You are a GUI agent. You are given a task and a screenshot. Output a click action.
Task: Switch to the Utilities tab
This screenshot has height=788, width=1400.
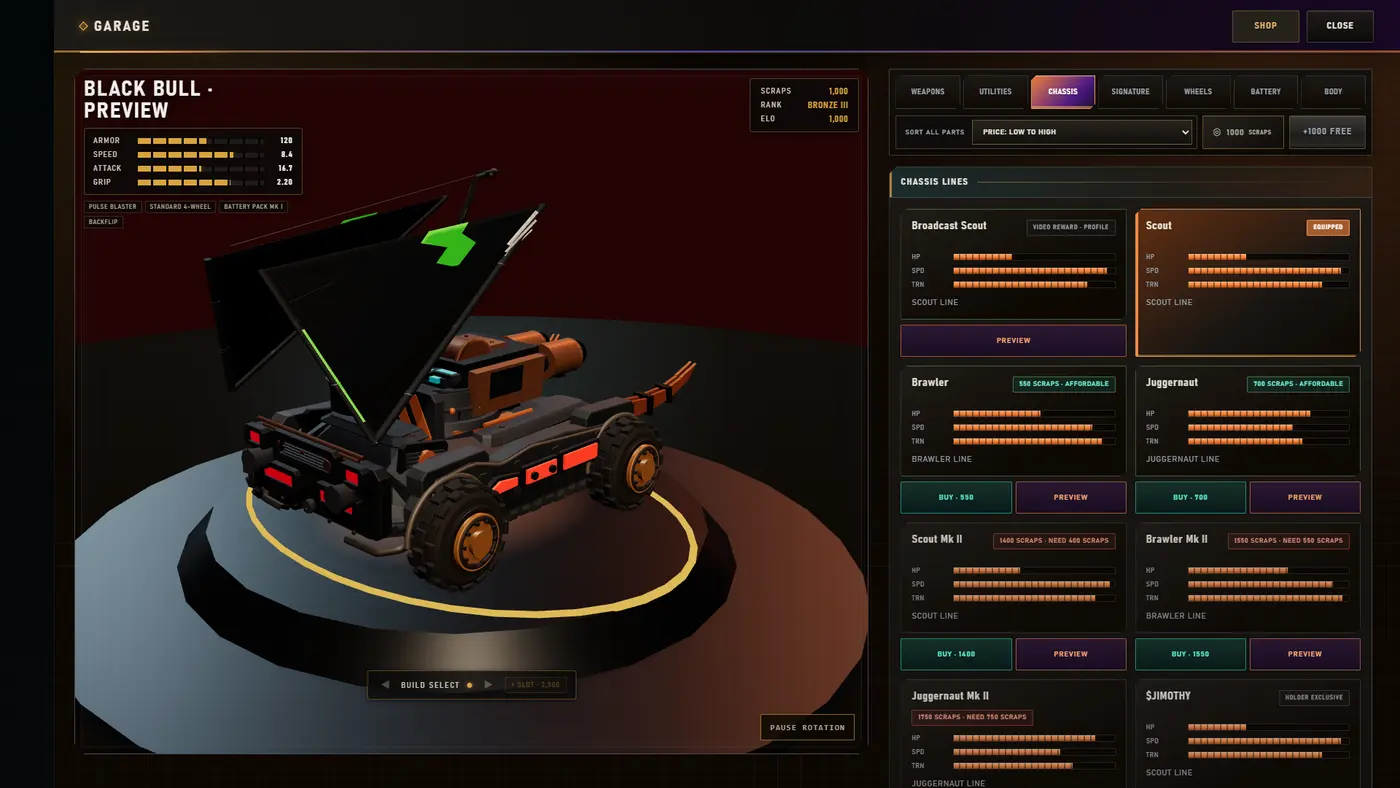(995, 92)
